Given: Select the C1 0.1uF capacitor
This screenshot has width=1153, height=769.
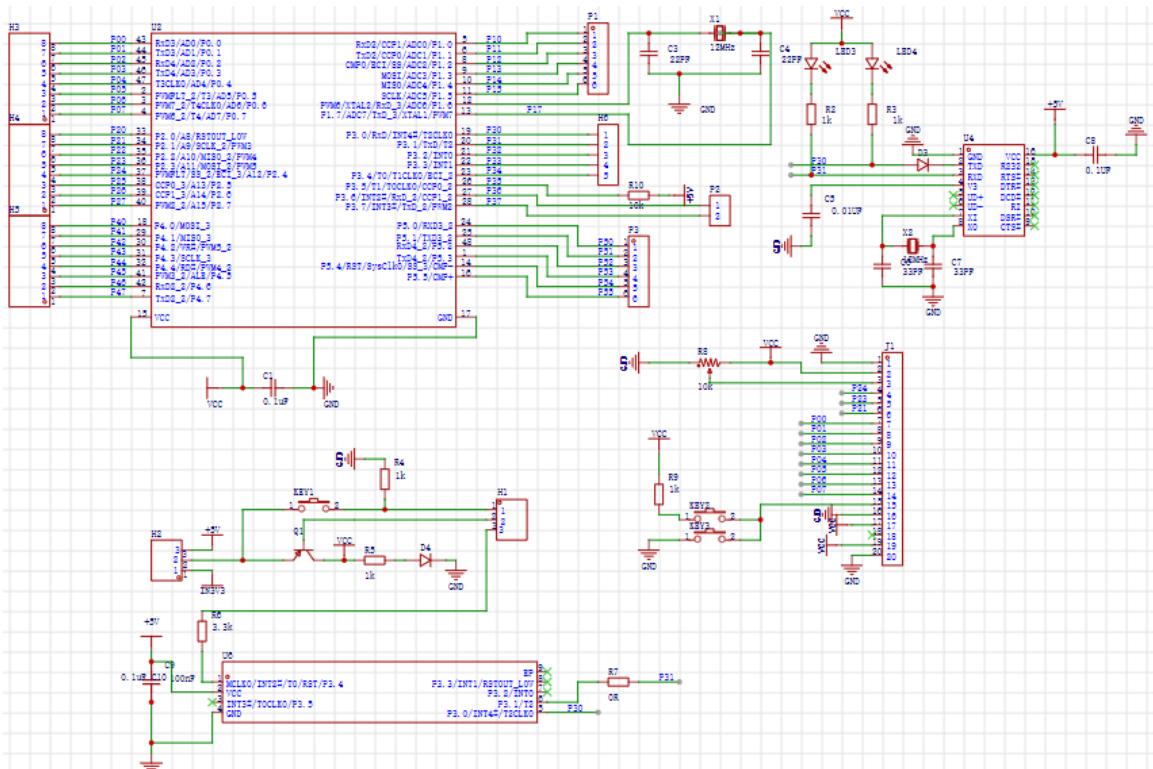Looking at the screenshot, I should coord(271,386).
